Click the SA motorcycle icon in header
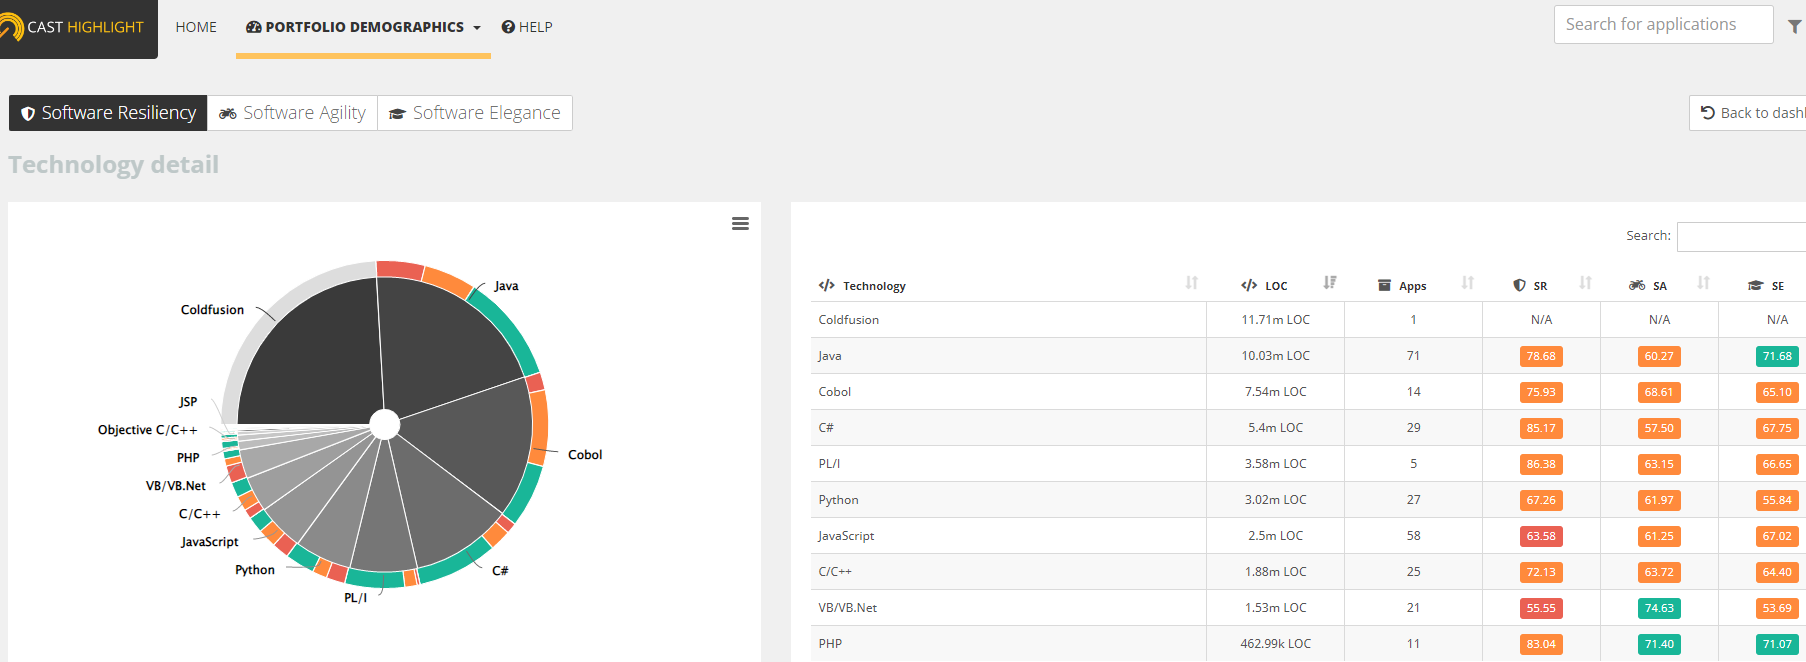The height and width of the screenshot is (662, 1806). tap(1637, 285)
